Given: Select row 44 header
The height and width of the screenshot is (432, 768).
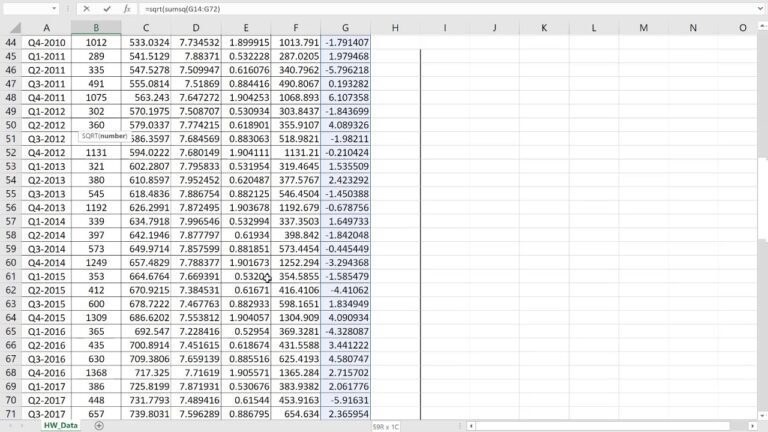Looking at the screenshot, I should coord(11,44).
